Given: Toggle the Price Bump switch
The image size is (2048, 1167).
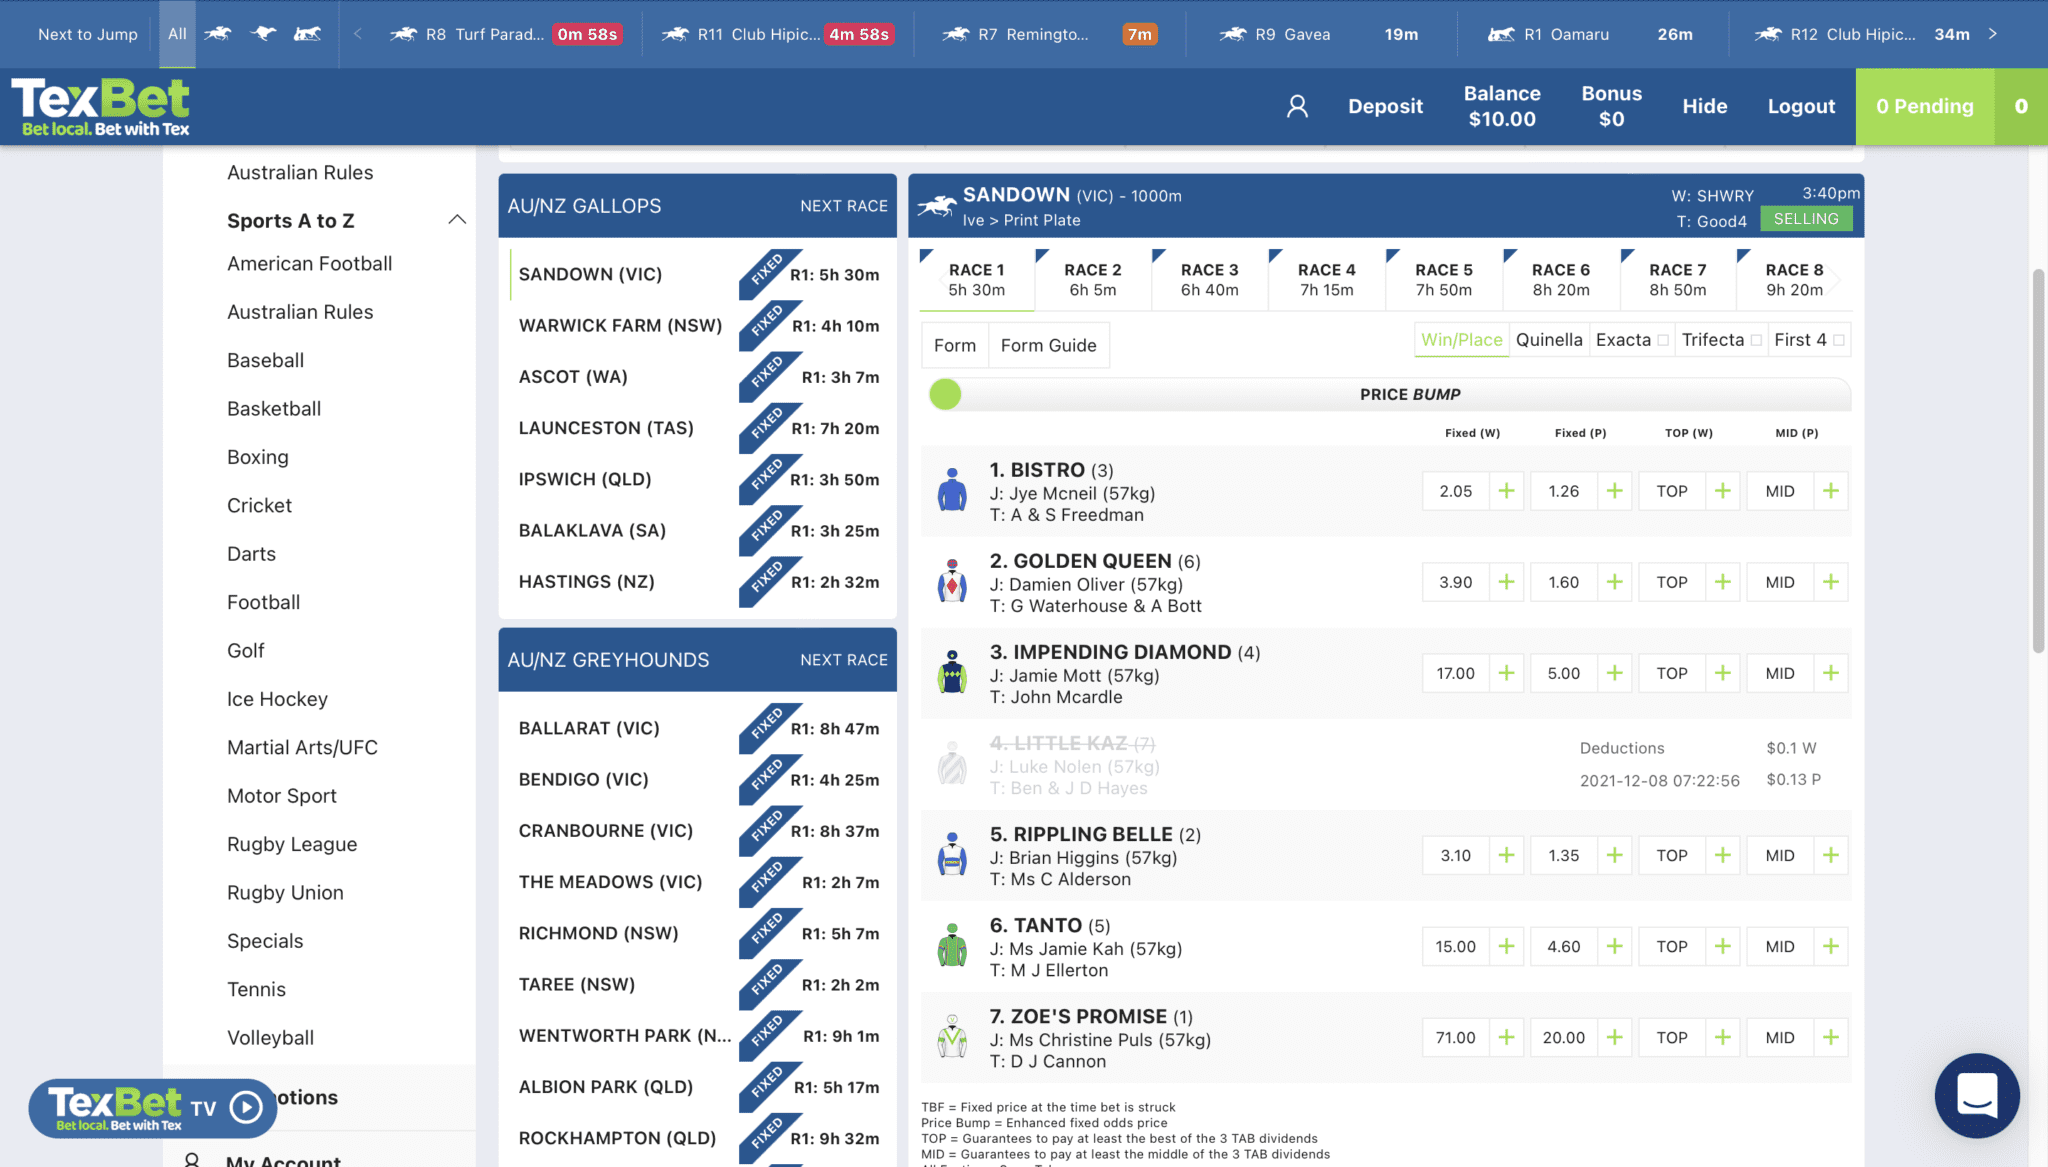Looking at the screenshot, I should tap(945, 394).
